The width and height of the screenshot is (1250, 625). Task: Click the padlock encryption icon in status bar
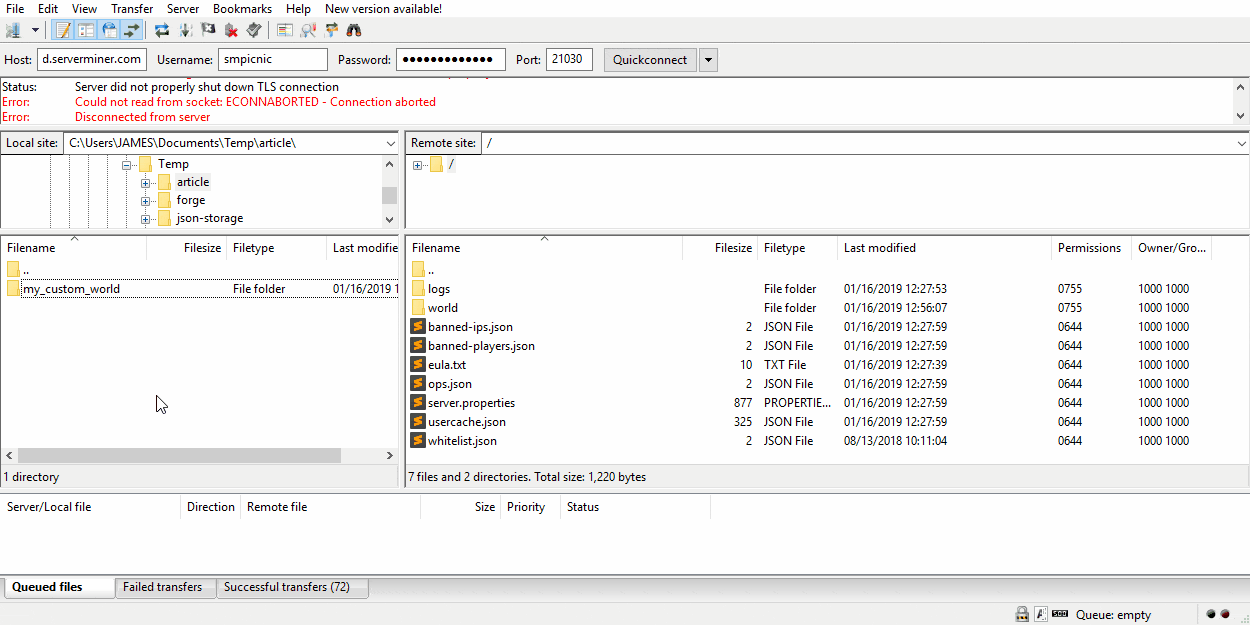pyautogui.click(x=1022, y=614)
